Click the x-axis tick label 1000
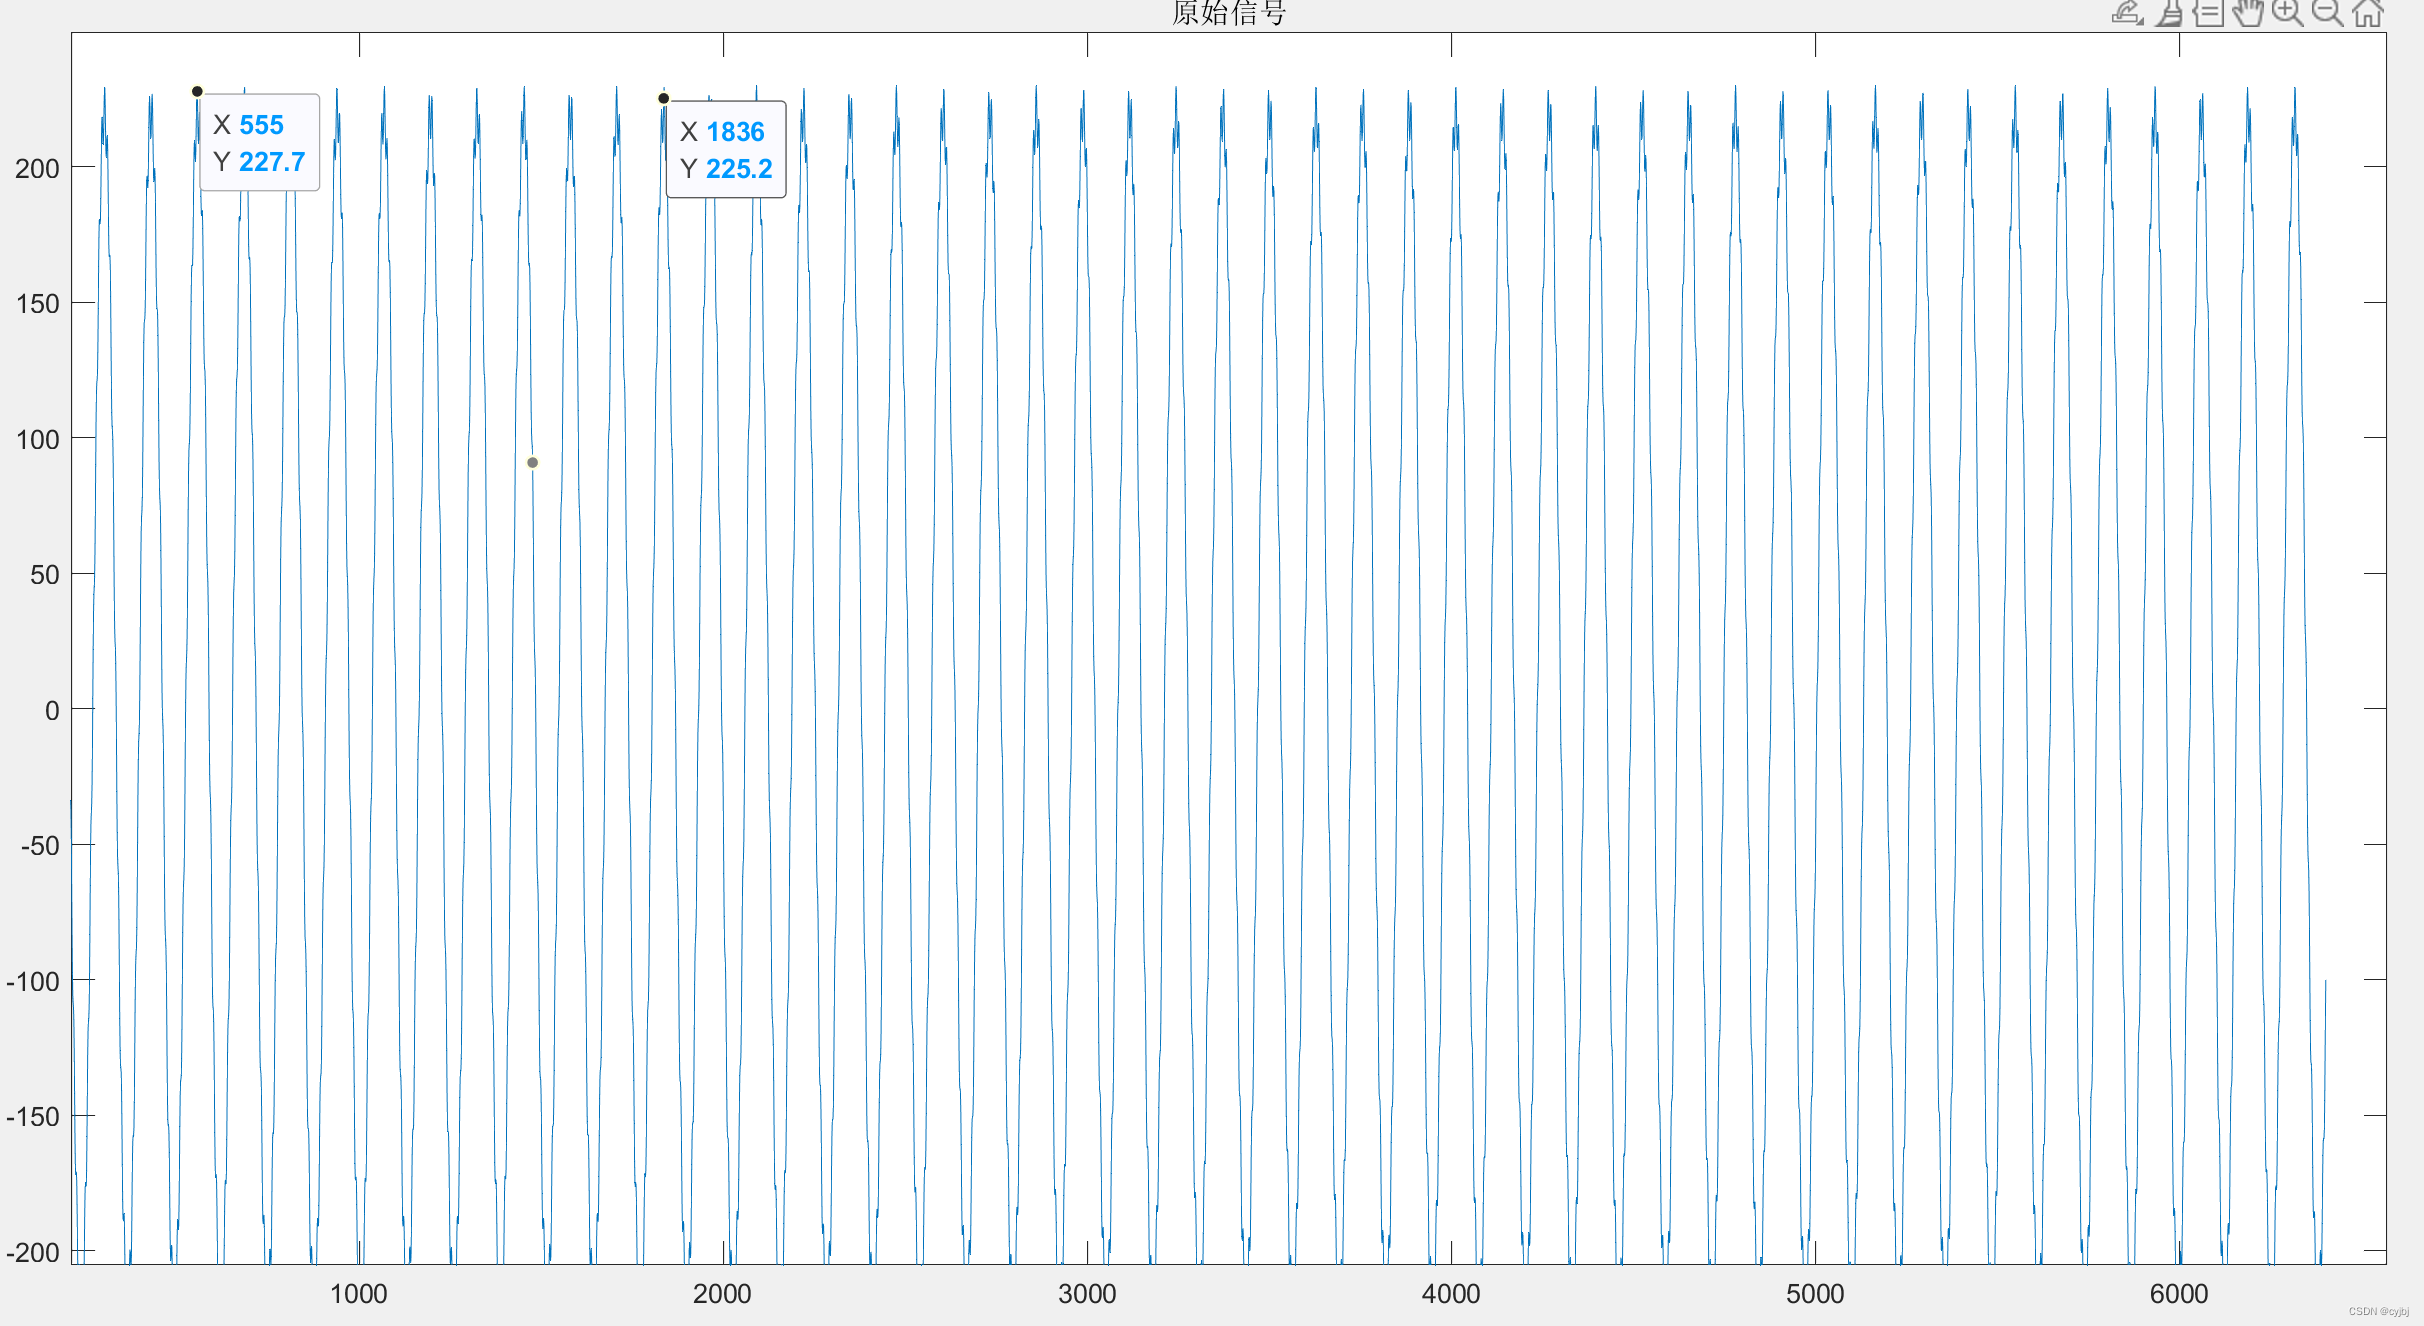This screenshot has width=2424, height=1326. (358, 1294)
